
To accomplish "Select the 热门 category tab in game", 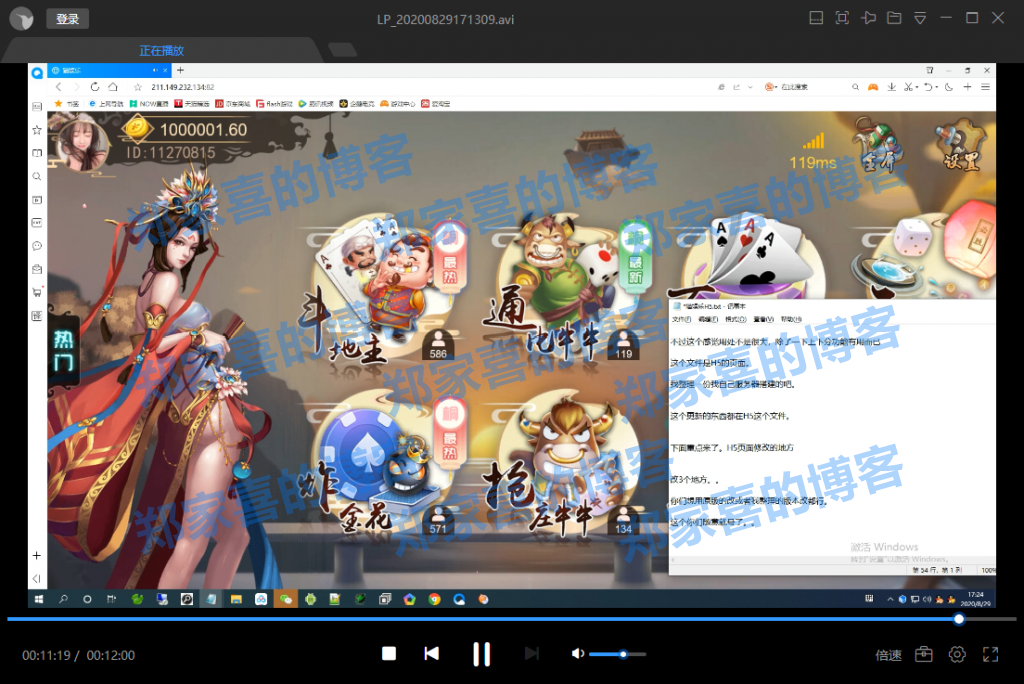I will 63,350.
